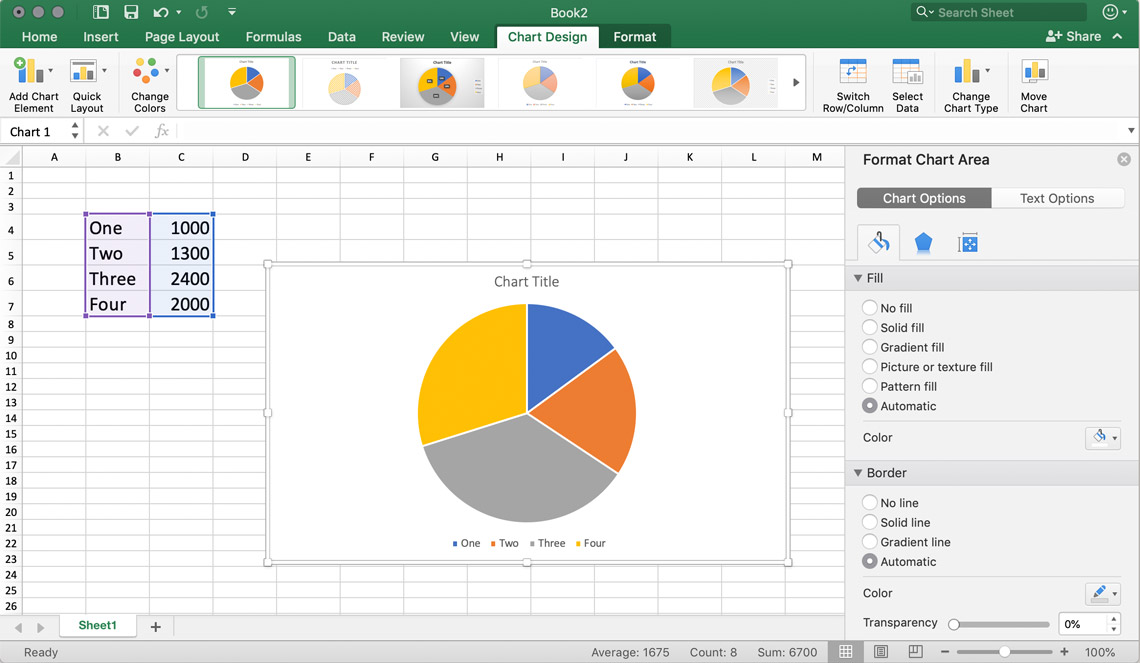Click the Move Chart icon

[x=1033, y=84]
